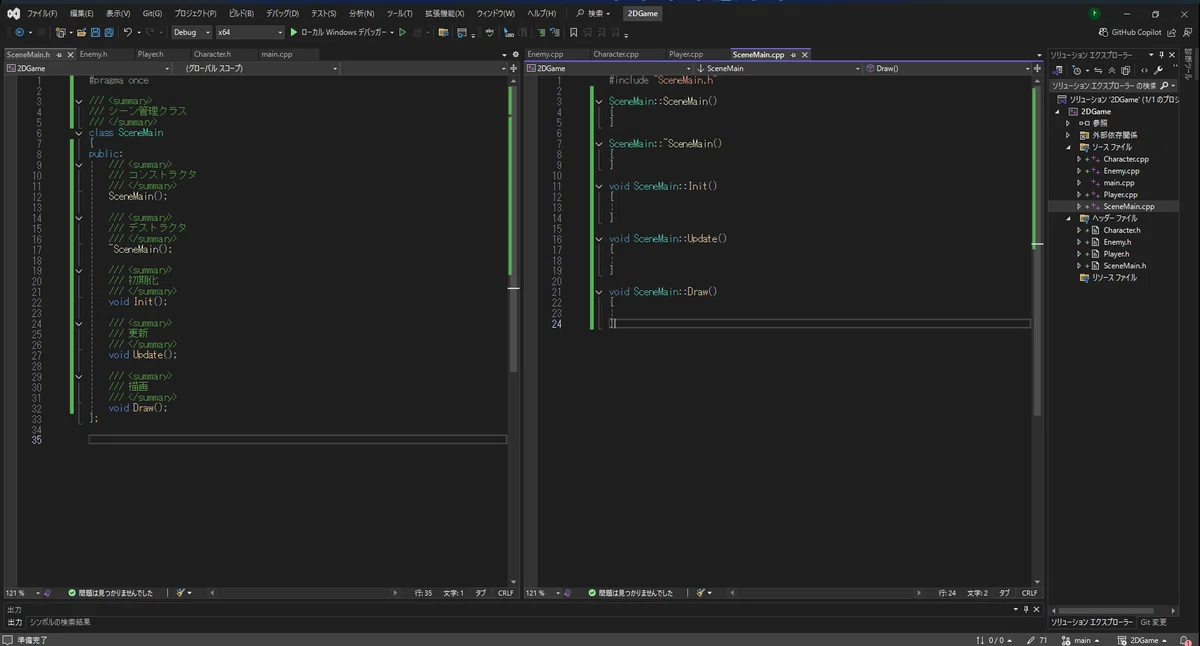Collapse the source files folder node

[1068, 147]
